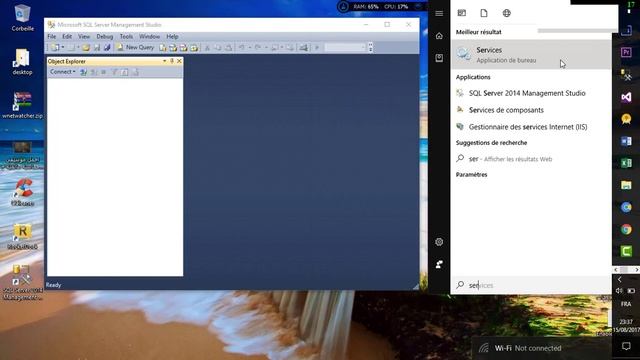
Task: Open the Edit menu in SSMS
Action: 67,37
